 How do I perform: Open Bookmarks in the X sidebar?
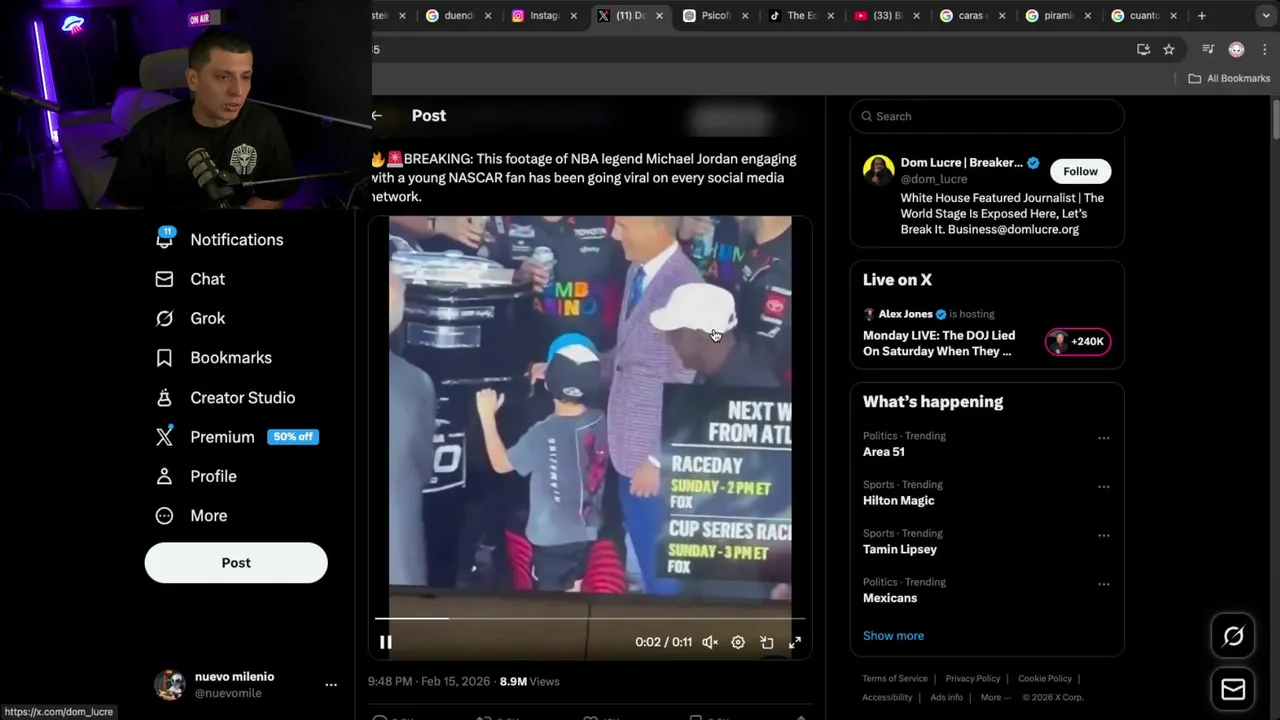click(213, 358)
